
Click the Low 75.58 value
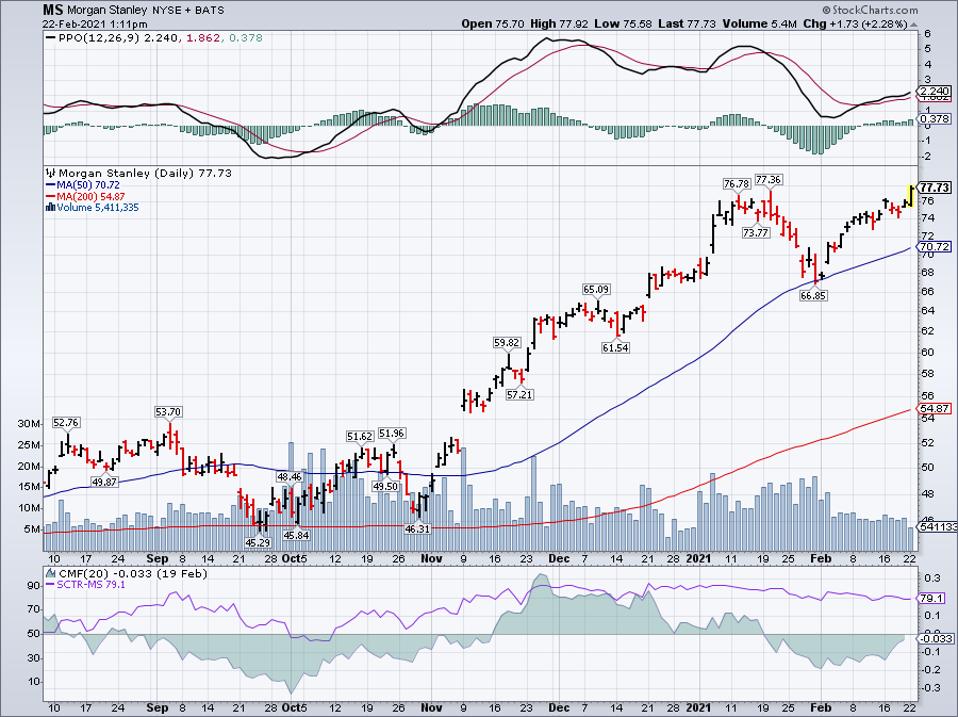pyautogui.click(x=623, y=24)
